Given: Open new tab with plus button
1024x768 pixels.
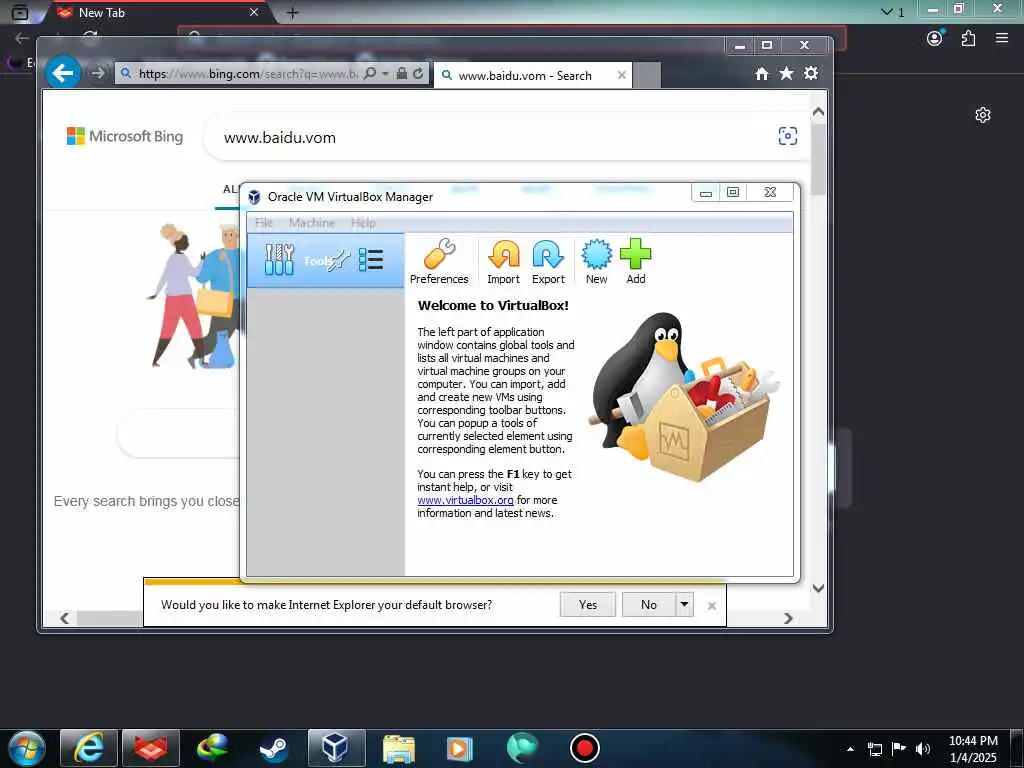Looking at the screenshot, I should [293, 12].
